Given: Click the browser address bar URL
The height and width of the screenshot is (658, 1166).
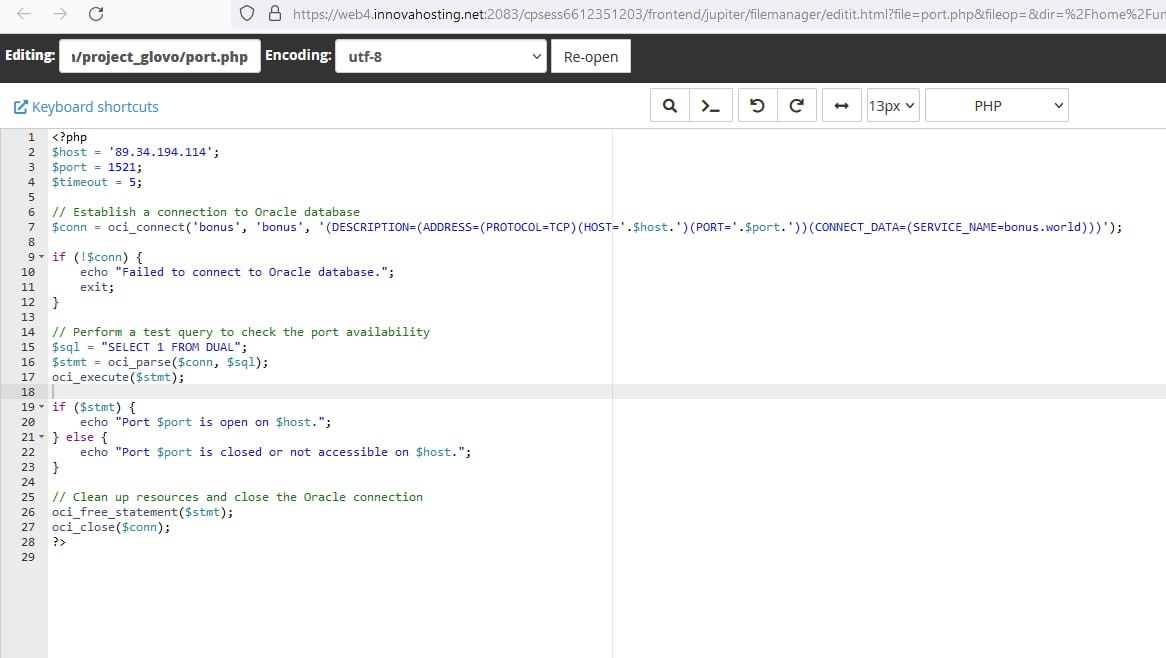Looking at the screenshot, I should pos(727,13).
